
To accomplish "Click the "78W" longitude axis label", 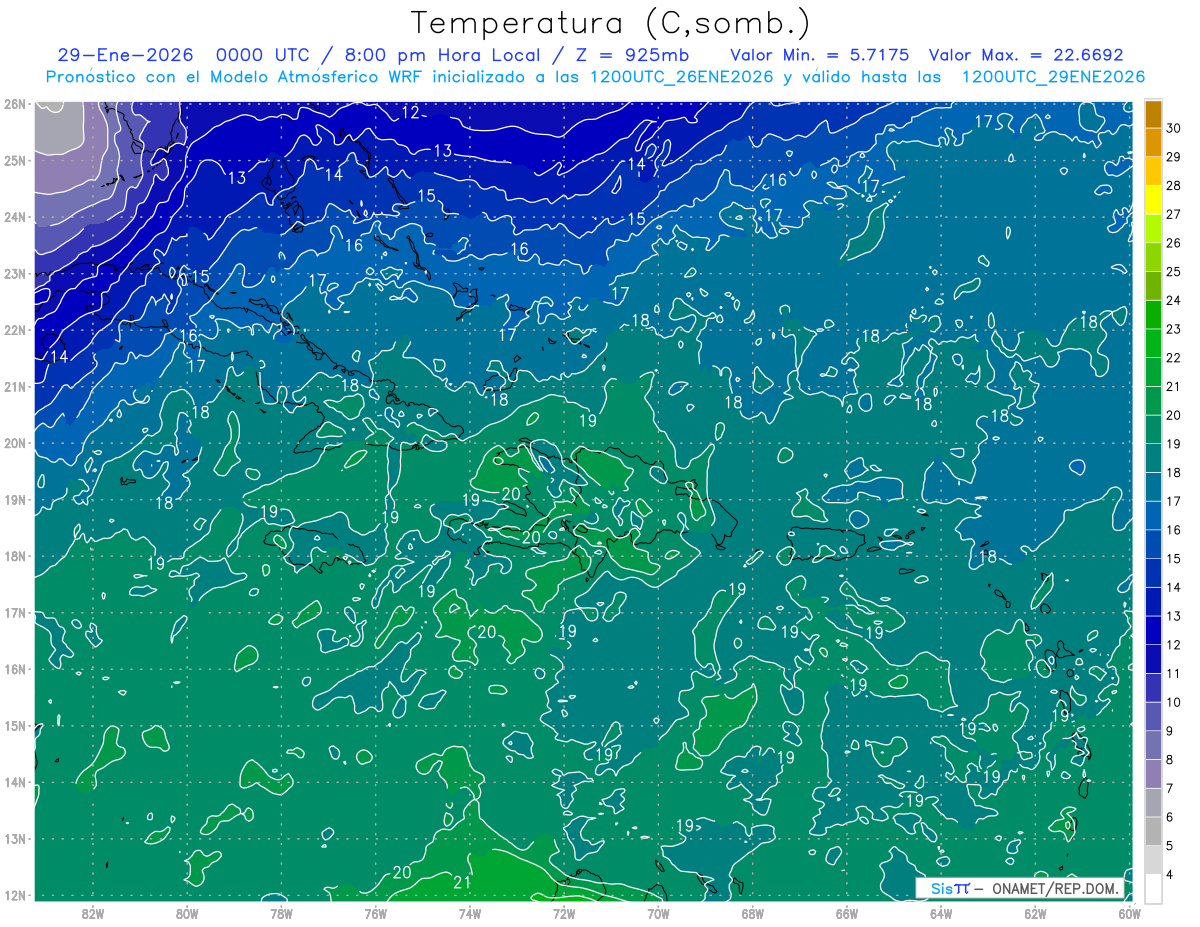I will [x=281, y=914].
